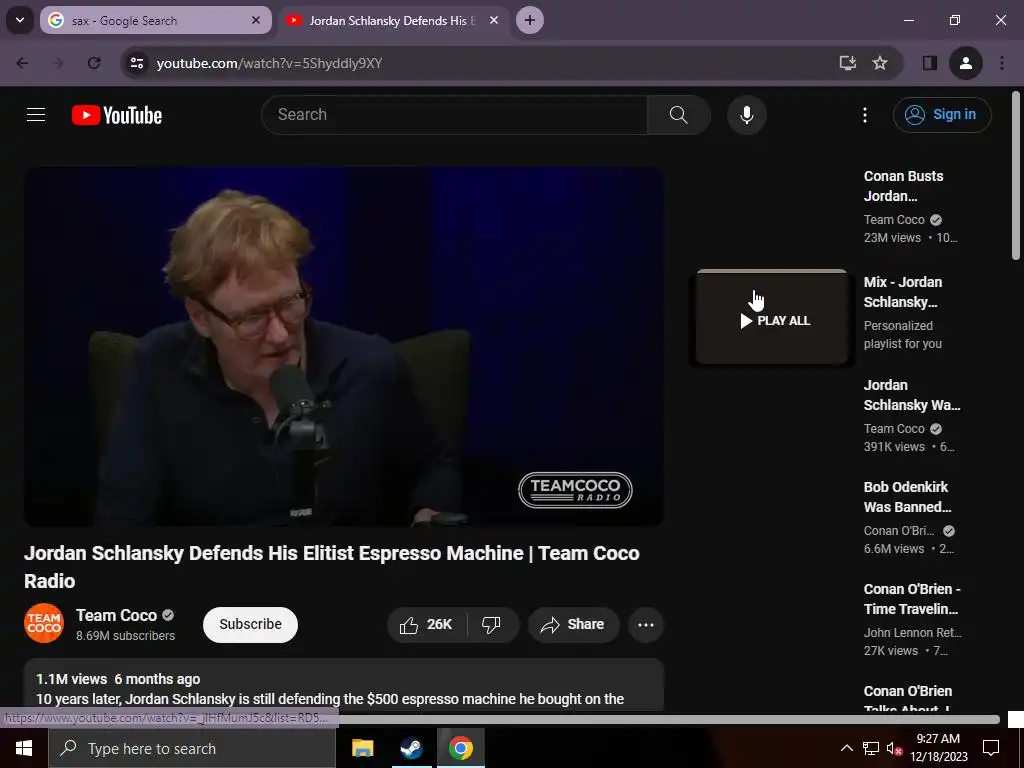Open a new tab with the plus button
The image size is (1024, 768).
point(530,20)
